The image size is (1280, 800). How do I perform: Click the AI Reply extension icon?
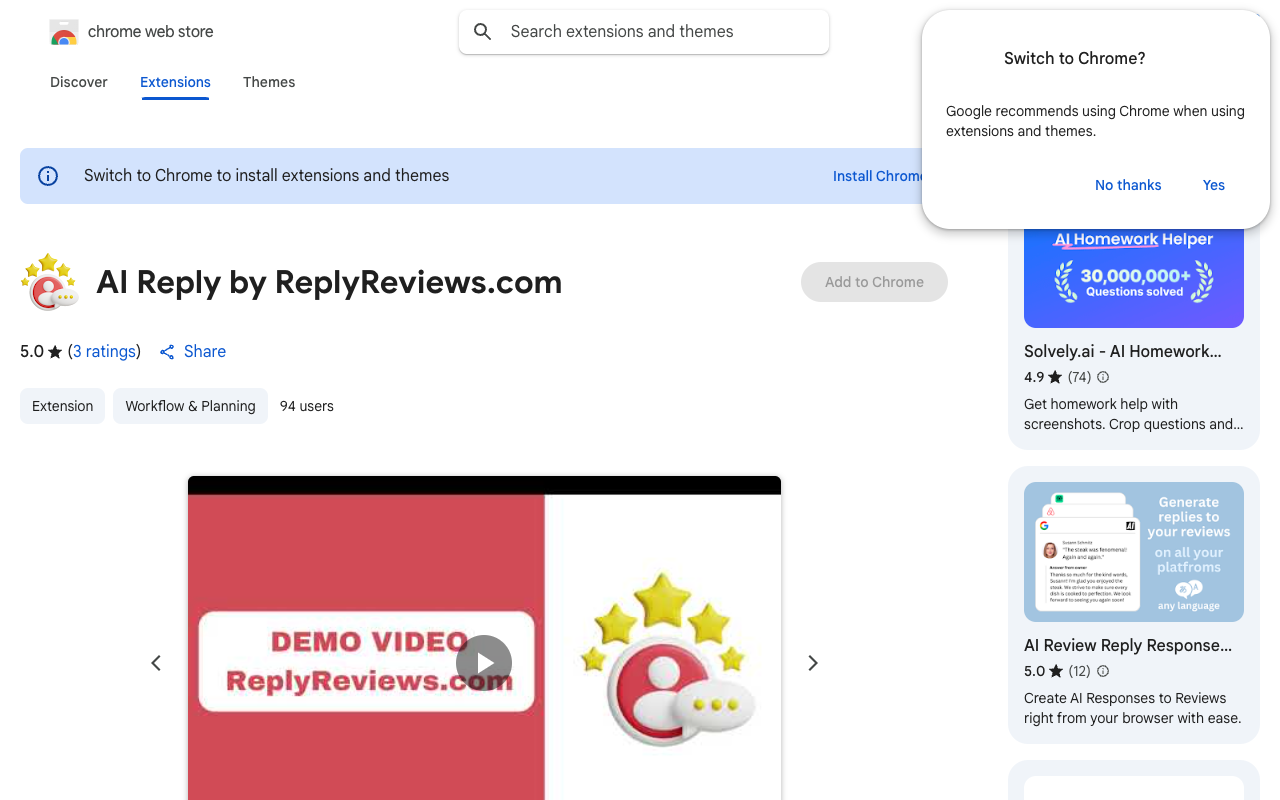point(49,282)
